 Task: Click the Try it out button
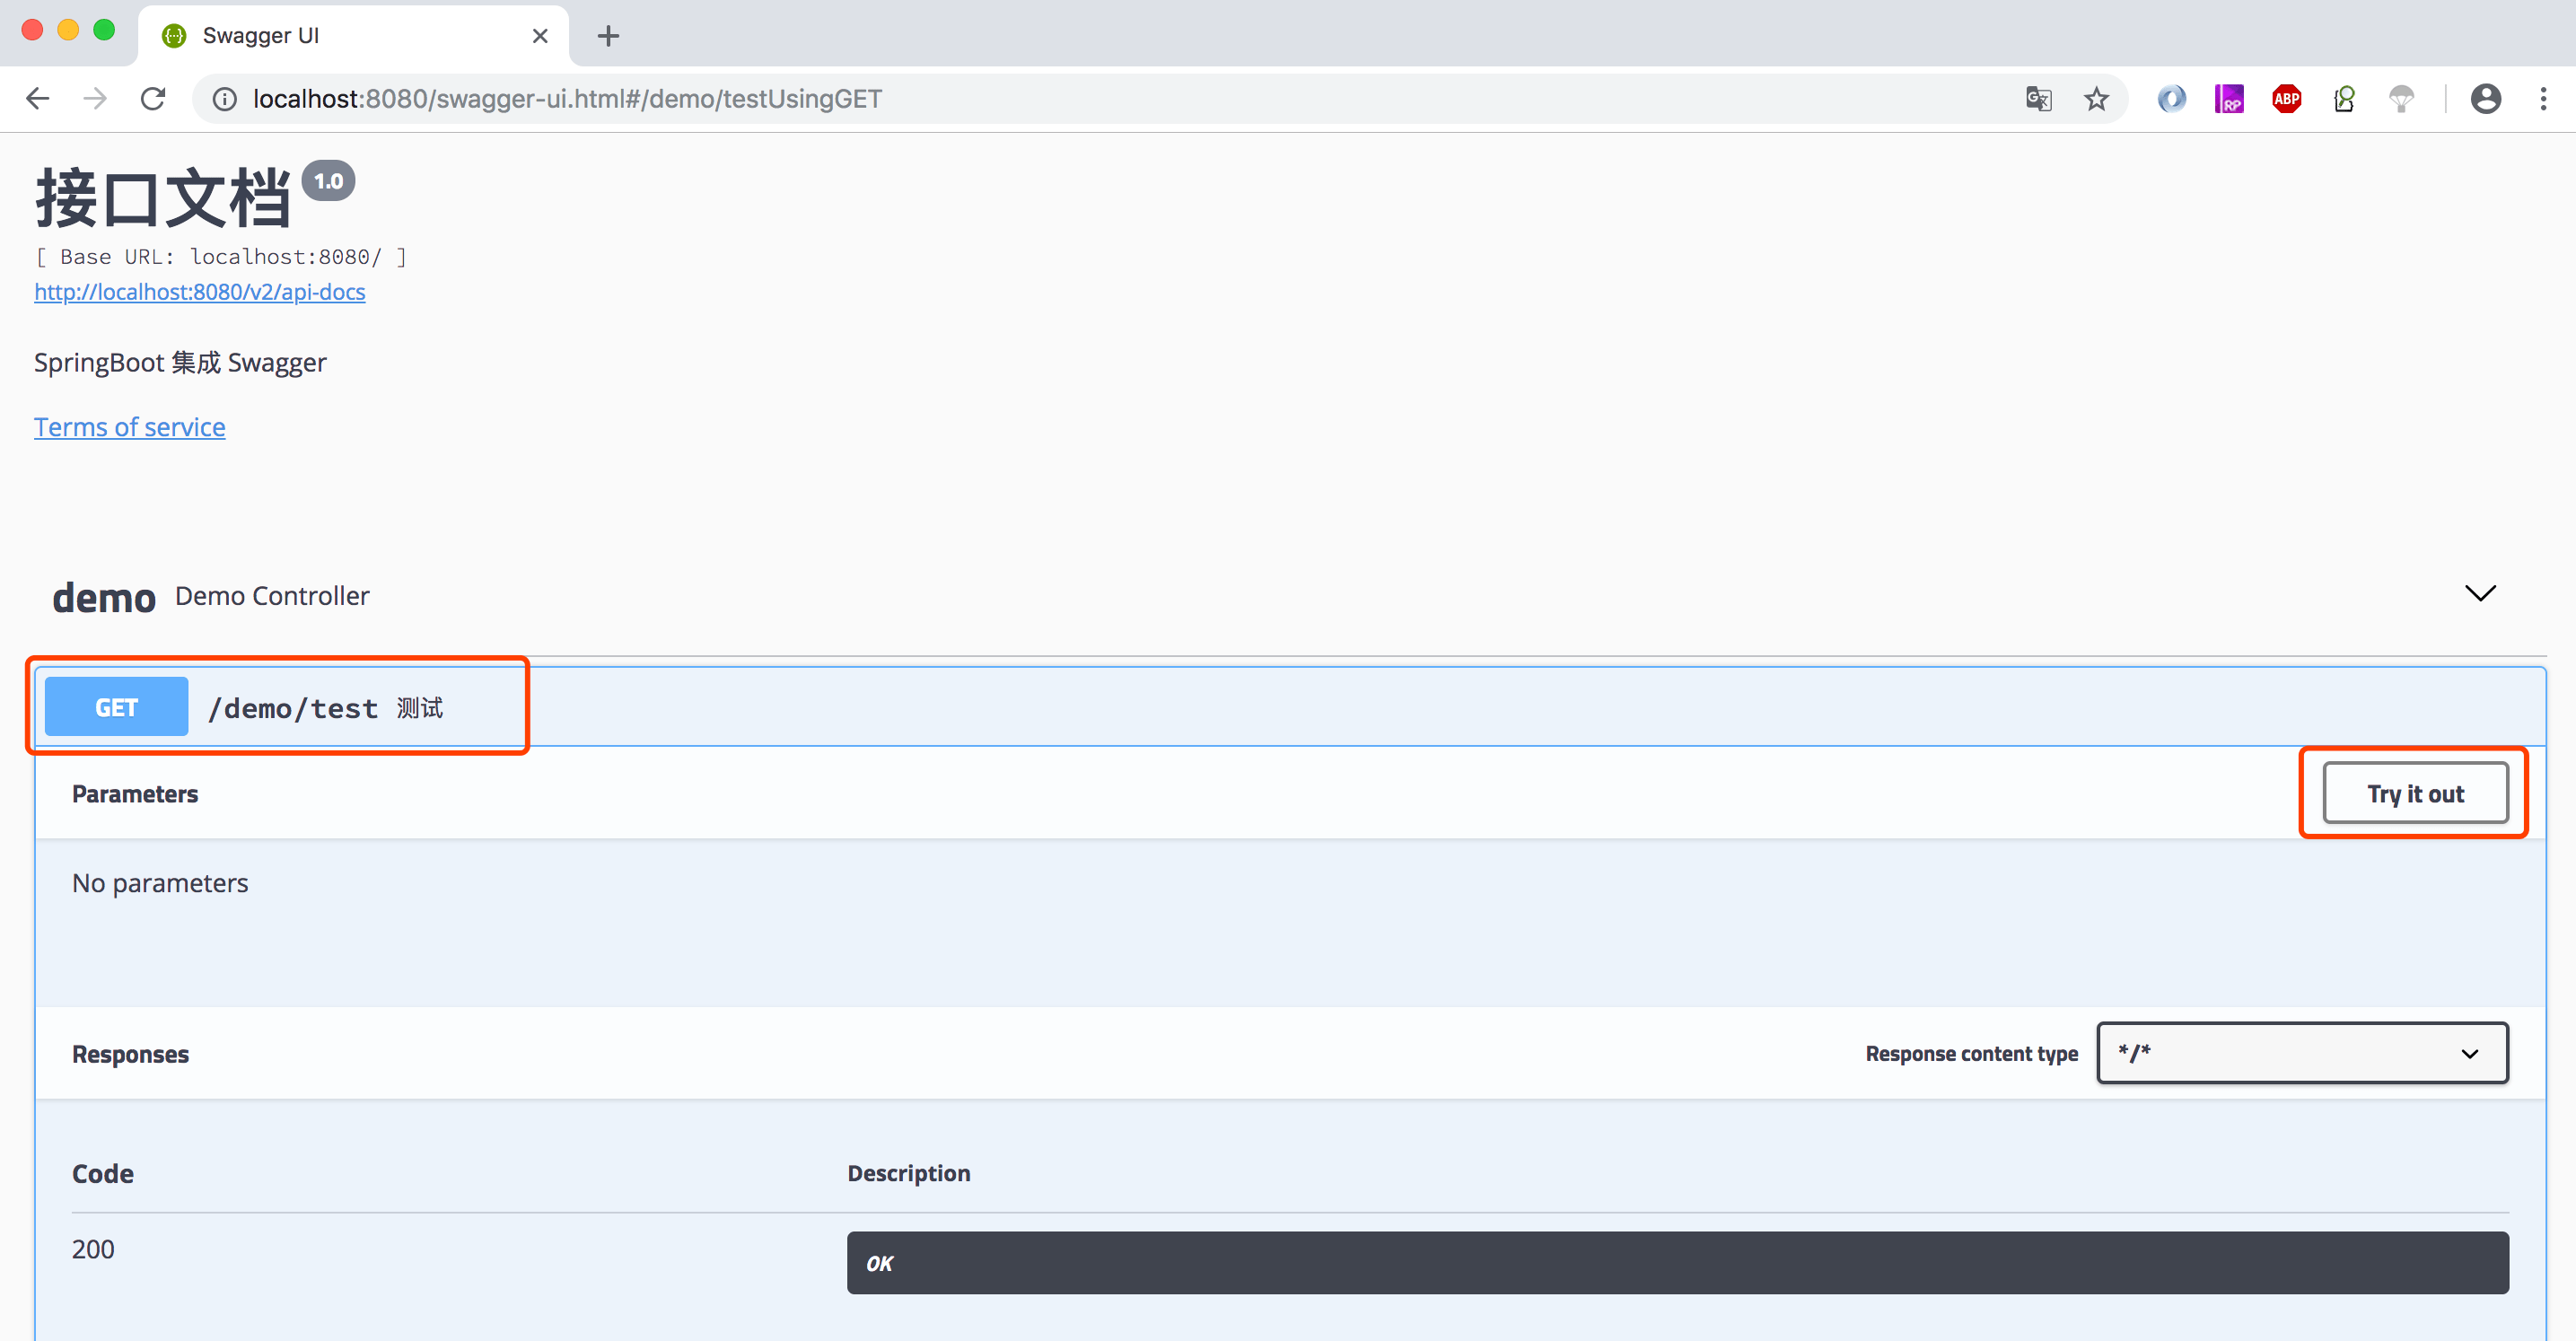tap(2415, 794)
